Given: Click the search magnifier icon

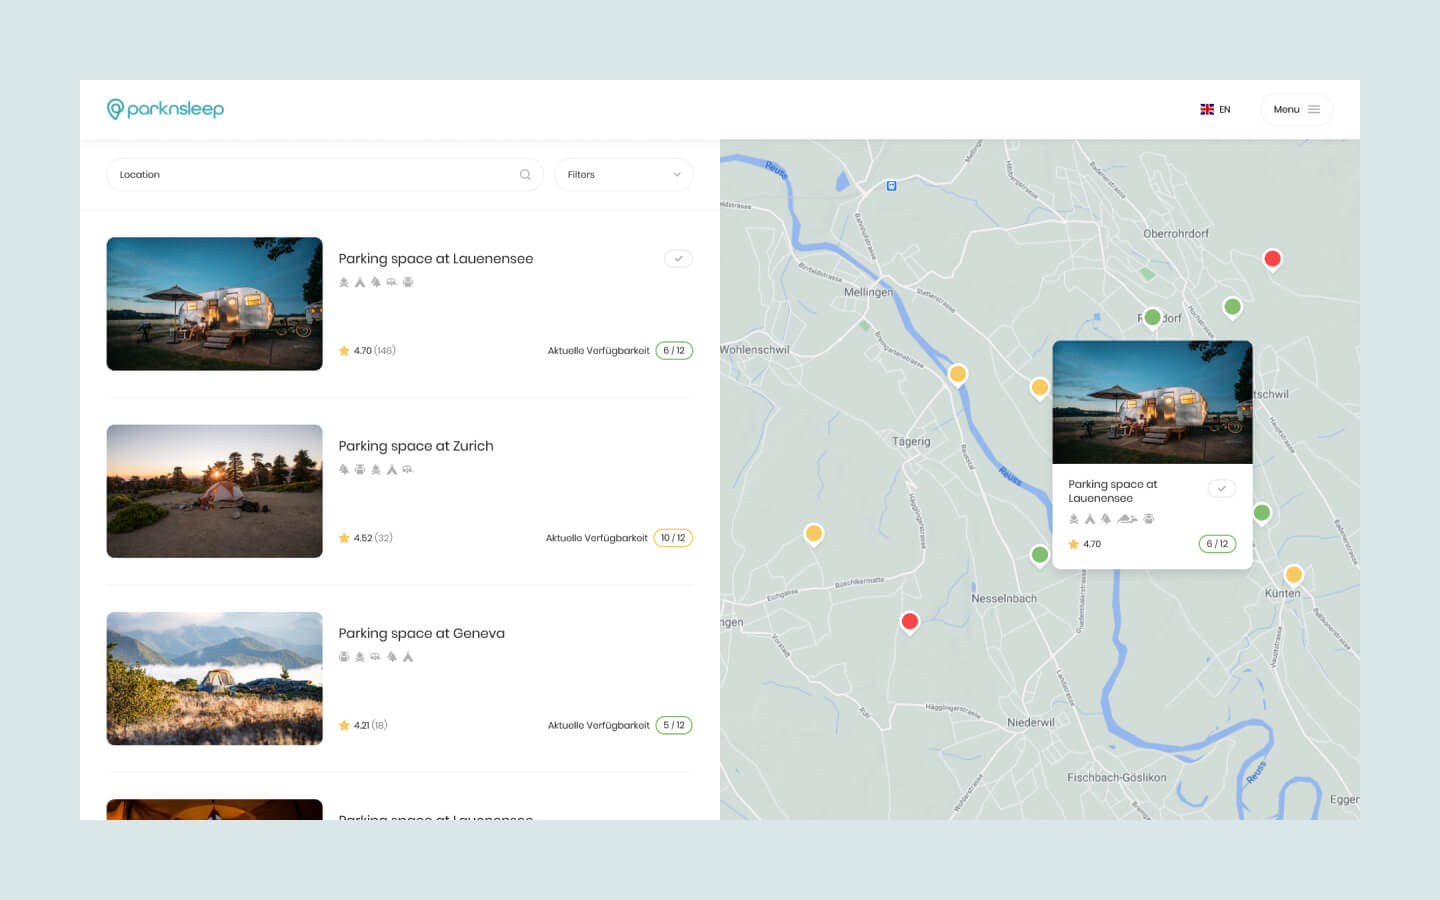Looking at the screenshot, I should (525, 175).
